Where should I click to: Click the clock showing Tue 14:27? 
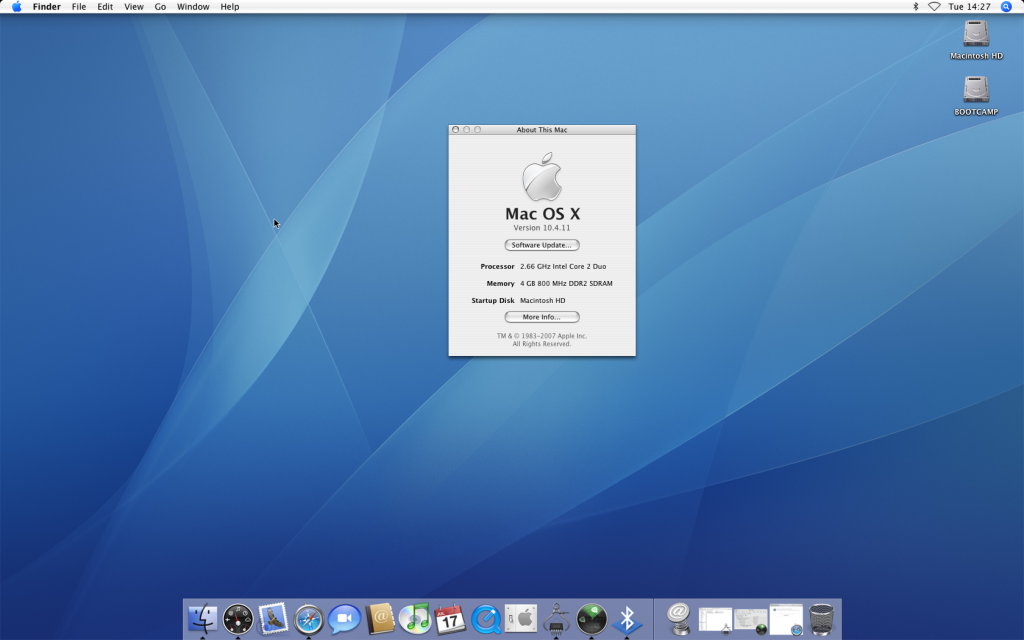coord(969,7)
